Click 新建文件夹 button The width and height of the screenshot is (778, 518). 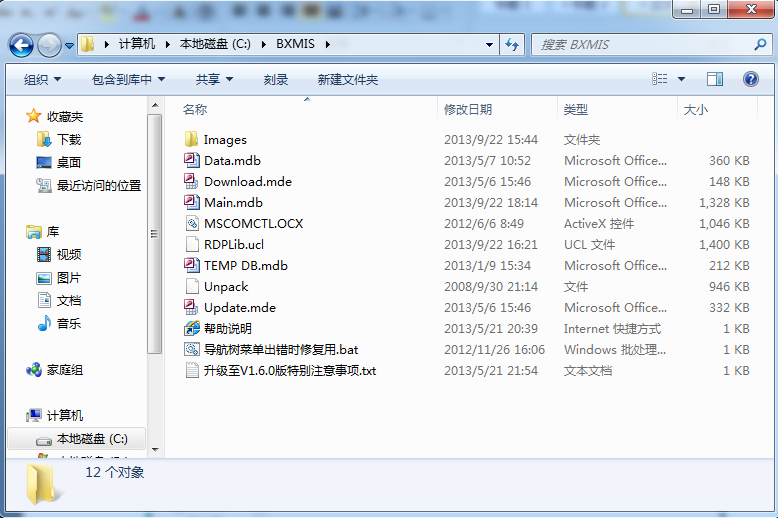point(348,79)
